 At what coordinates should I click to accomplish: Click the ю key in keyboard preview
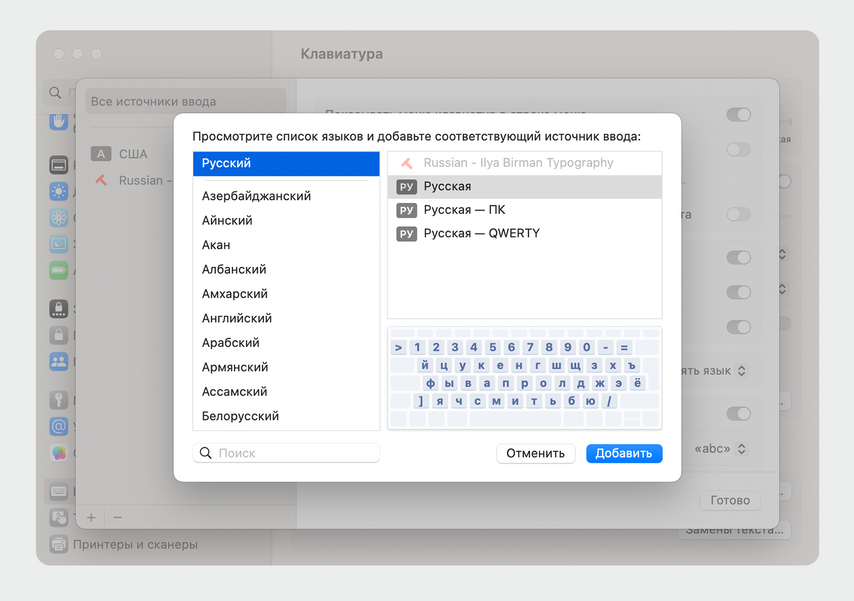point(590,401)
